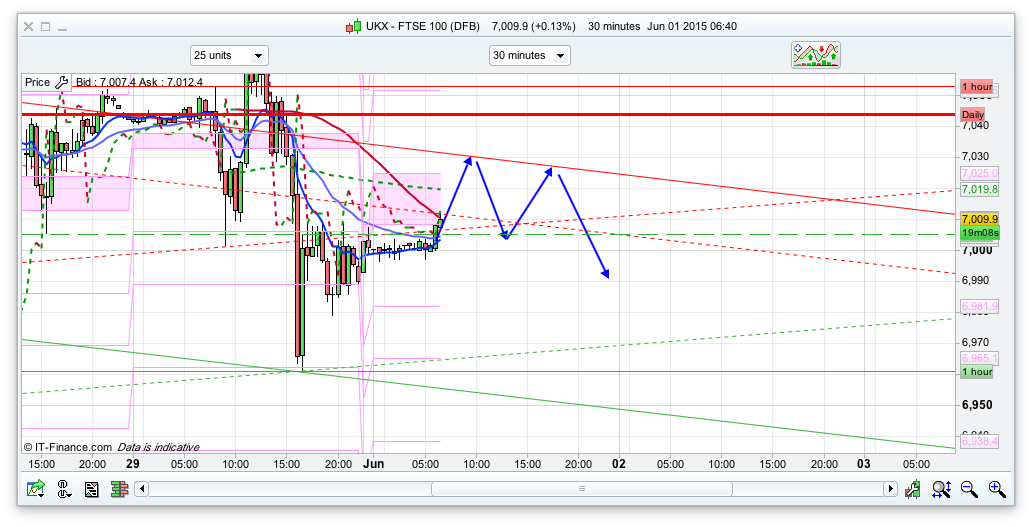Click the '02' date axis label
1032x527 pixels.
click(x=619, y=464)
